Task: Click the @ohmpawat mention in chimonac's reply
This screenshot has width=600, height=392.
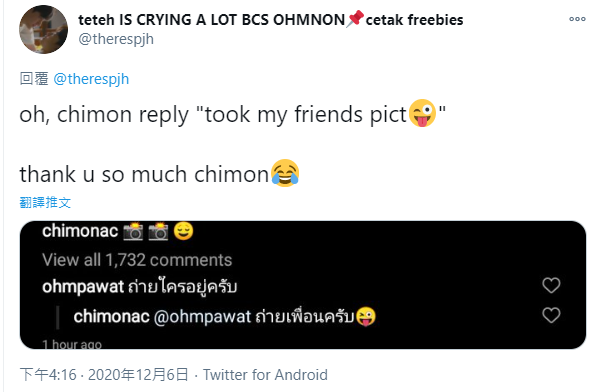Action: (202, 317)
